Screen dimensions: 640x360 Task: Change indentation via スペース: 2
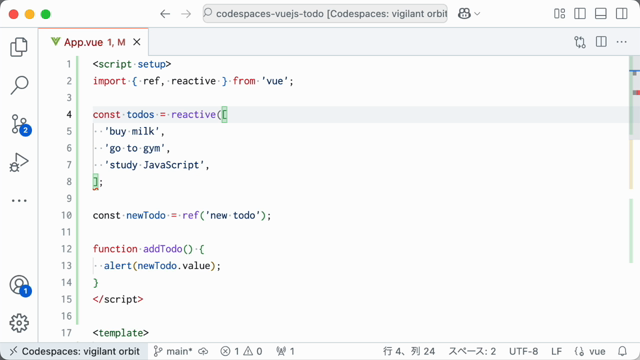tap(472, 351)
